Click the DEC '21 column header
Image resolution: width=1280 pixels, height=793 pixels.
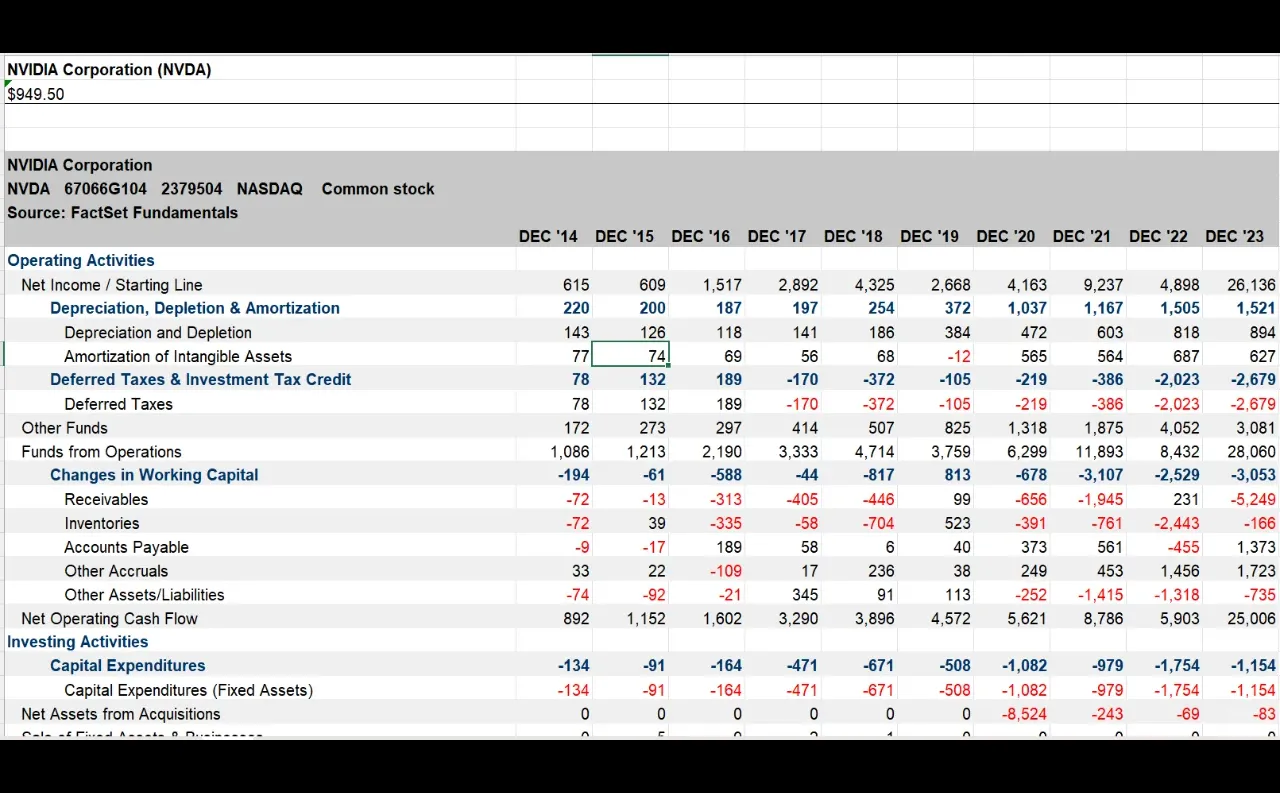(x=1082, y=236)
